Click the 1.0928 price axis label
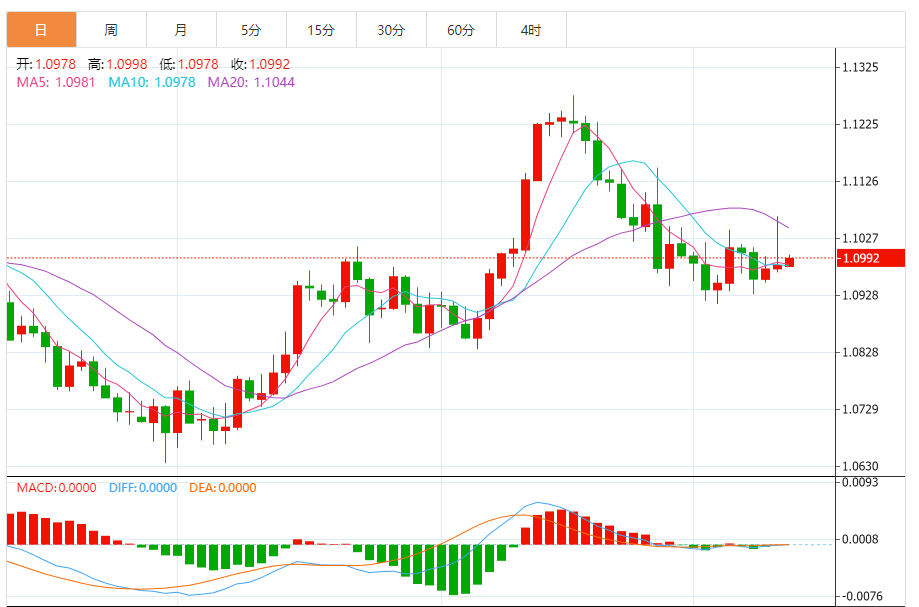Image resolution: width=919 pixels, height=607 pixels. pos(860,295)
